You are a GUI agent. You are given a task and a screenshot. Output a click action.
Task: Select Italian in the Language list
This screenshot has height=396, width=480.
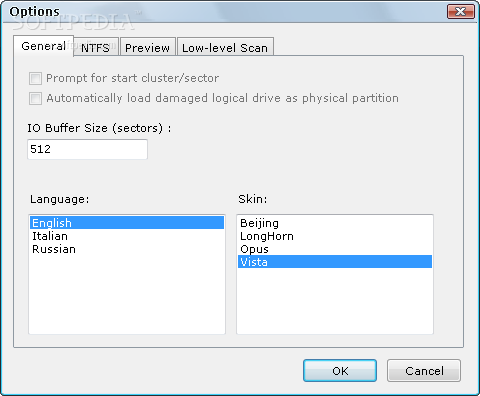point(127,236)
